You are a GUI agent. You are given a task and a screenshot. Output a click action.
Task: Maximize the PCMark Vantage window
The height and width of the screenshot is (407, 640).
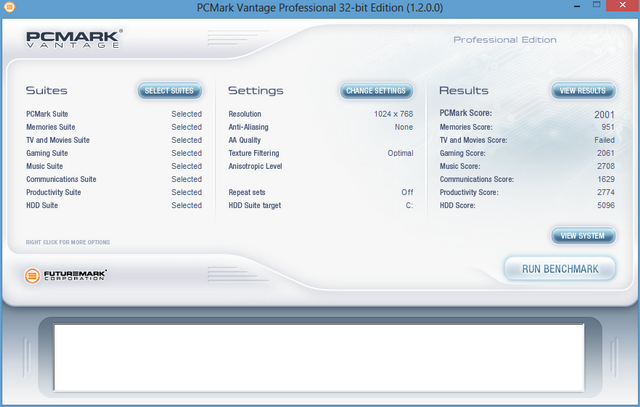click(x=596, y=5)
